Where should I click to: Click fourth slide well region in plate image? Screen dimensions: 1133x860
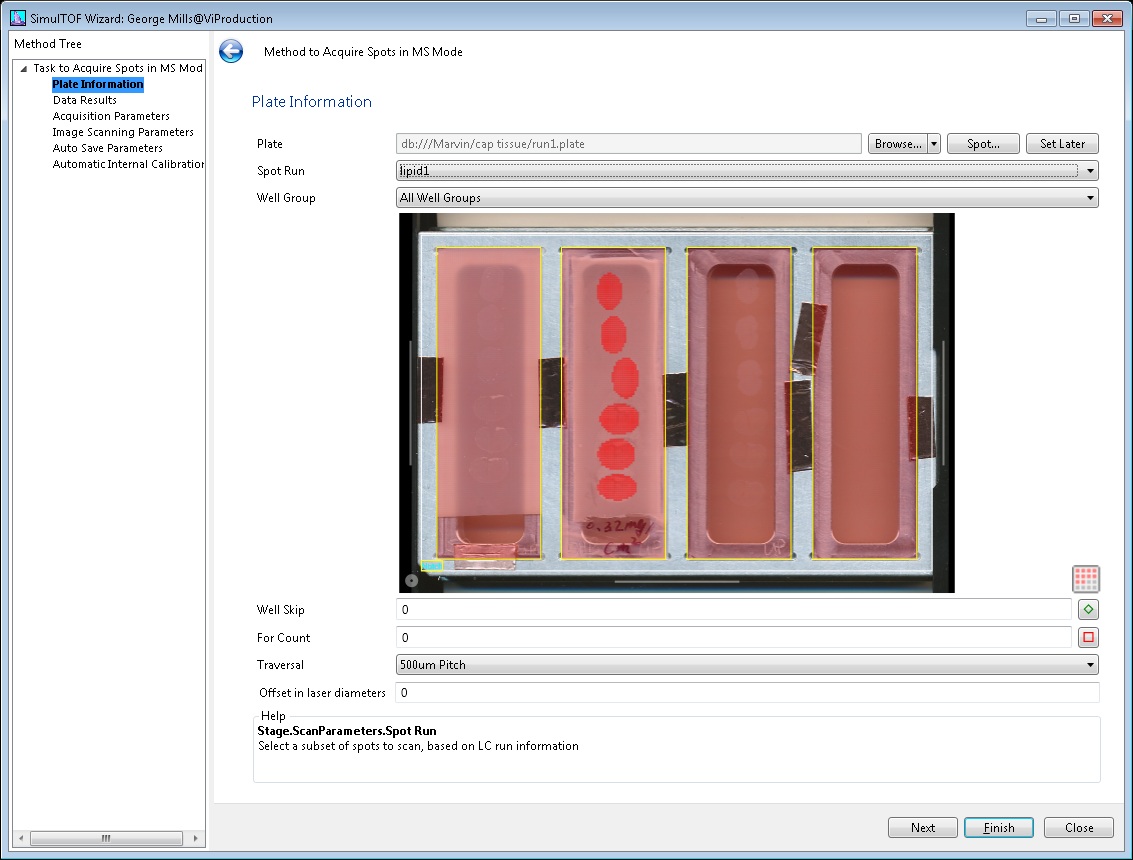point(865,403)
